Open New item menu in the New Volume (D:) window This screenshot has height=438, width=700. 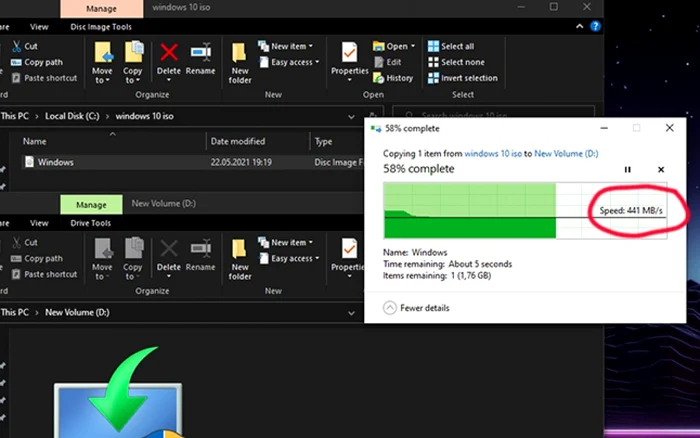286,242
